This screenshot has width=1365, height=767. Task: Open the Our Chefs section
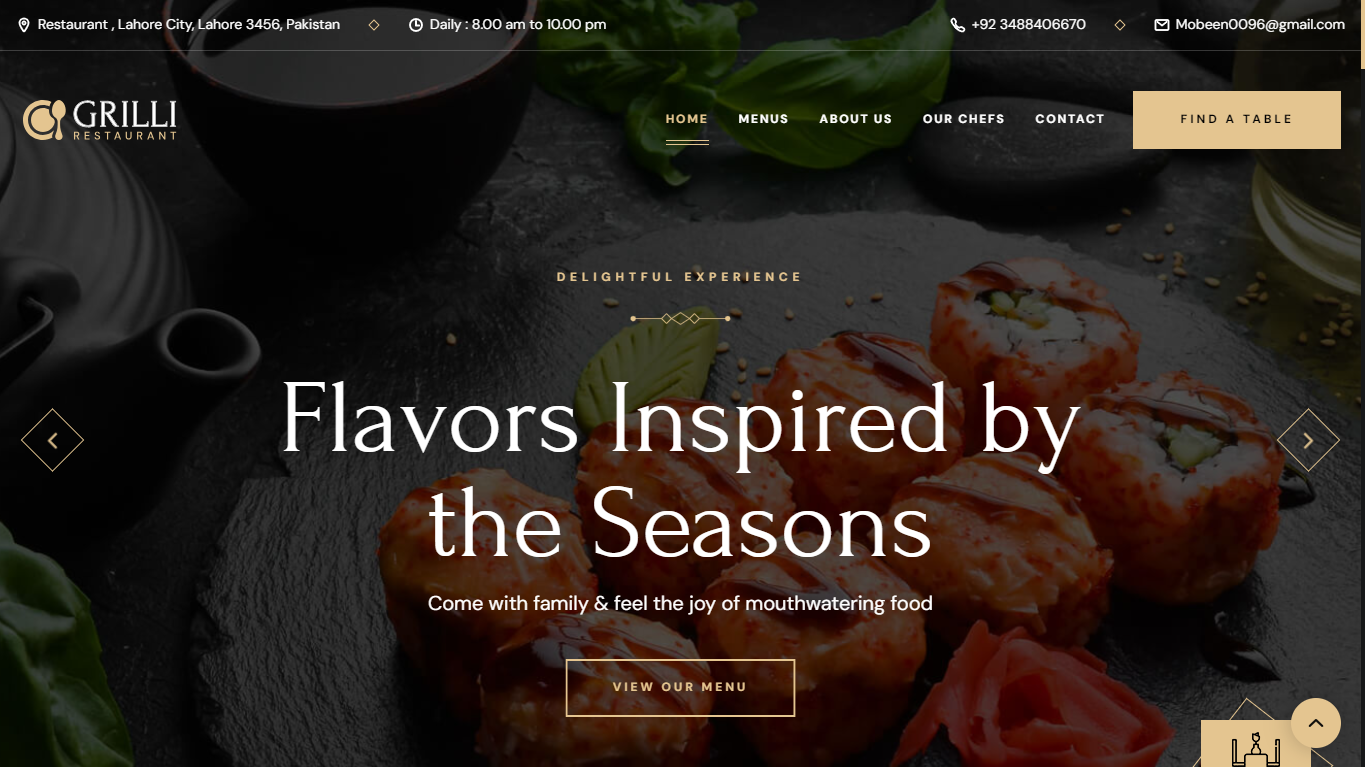pyautogui.click(x=963, y=119)
